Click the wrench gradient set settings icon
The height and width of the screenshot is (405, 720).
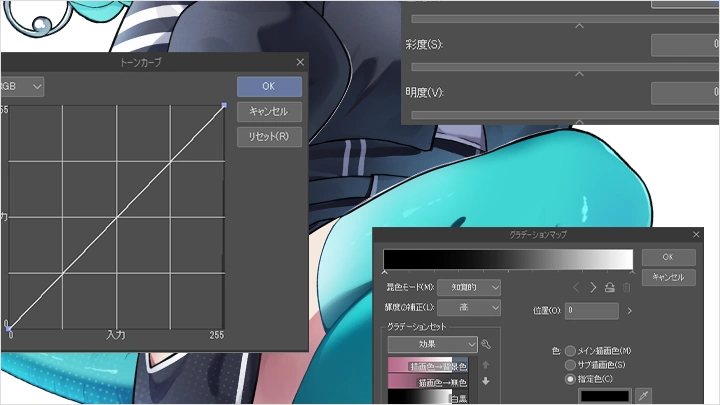pos(486,344)
